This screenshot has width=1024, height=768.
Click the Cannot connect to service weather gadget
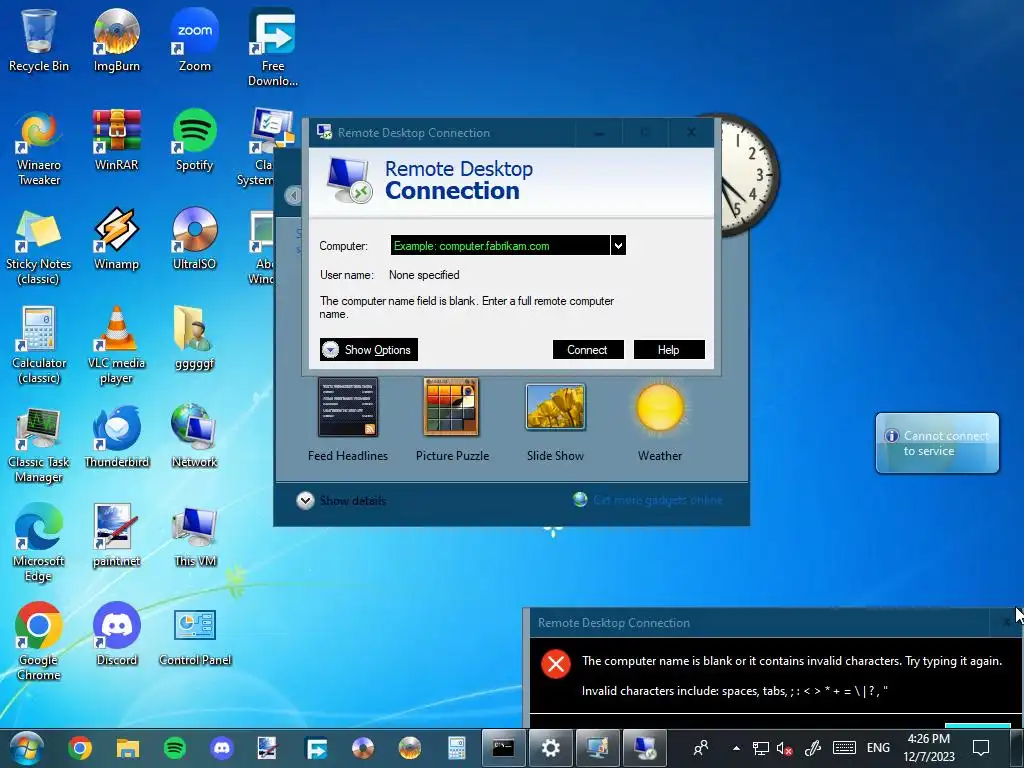[937, 443]
